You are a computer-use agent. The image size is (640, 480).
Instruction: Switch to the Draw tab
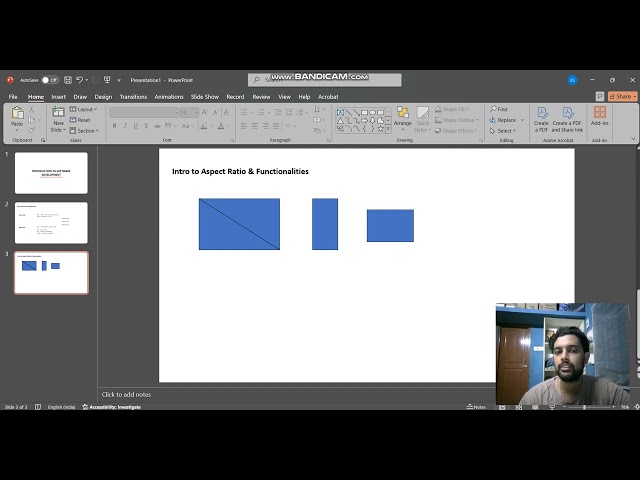pyautogui.click(x=80, y=97)
